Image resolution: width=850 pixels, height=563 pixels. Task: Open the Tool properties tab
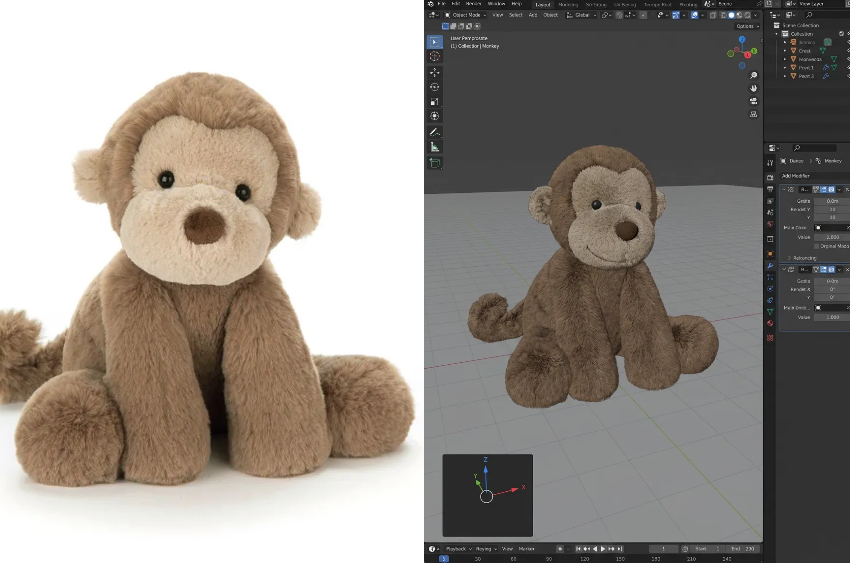(770, 163)
